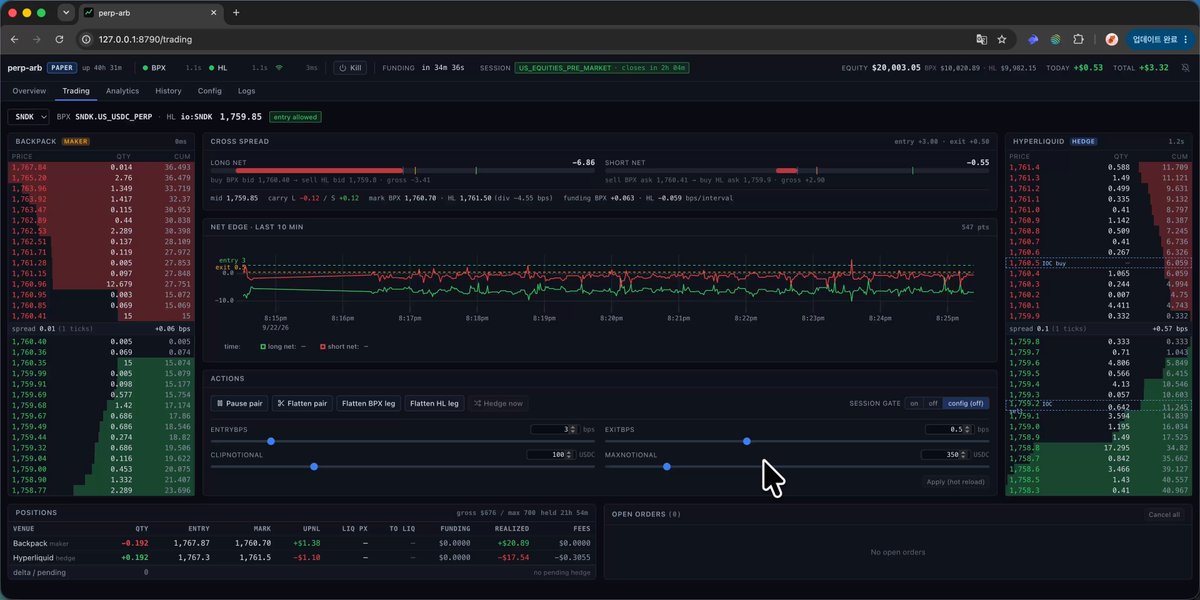Click Cancel all in Open Orders
Screen dimensions: 1200x600
coord(1165,515)
